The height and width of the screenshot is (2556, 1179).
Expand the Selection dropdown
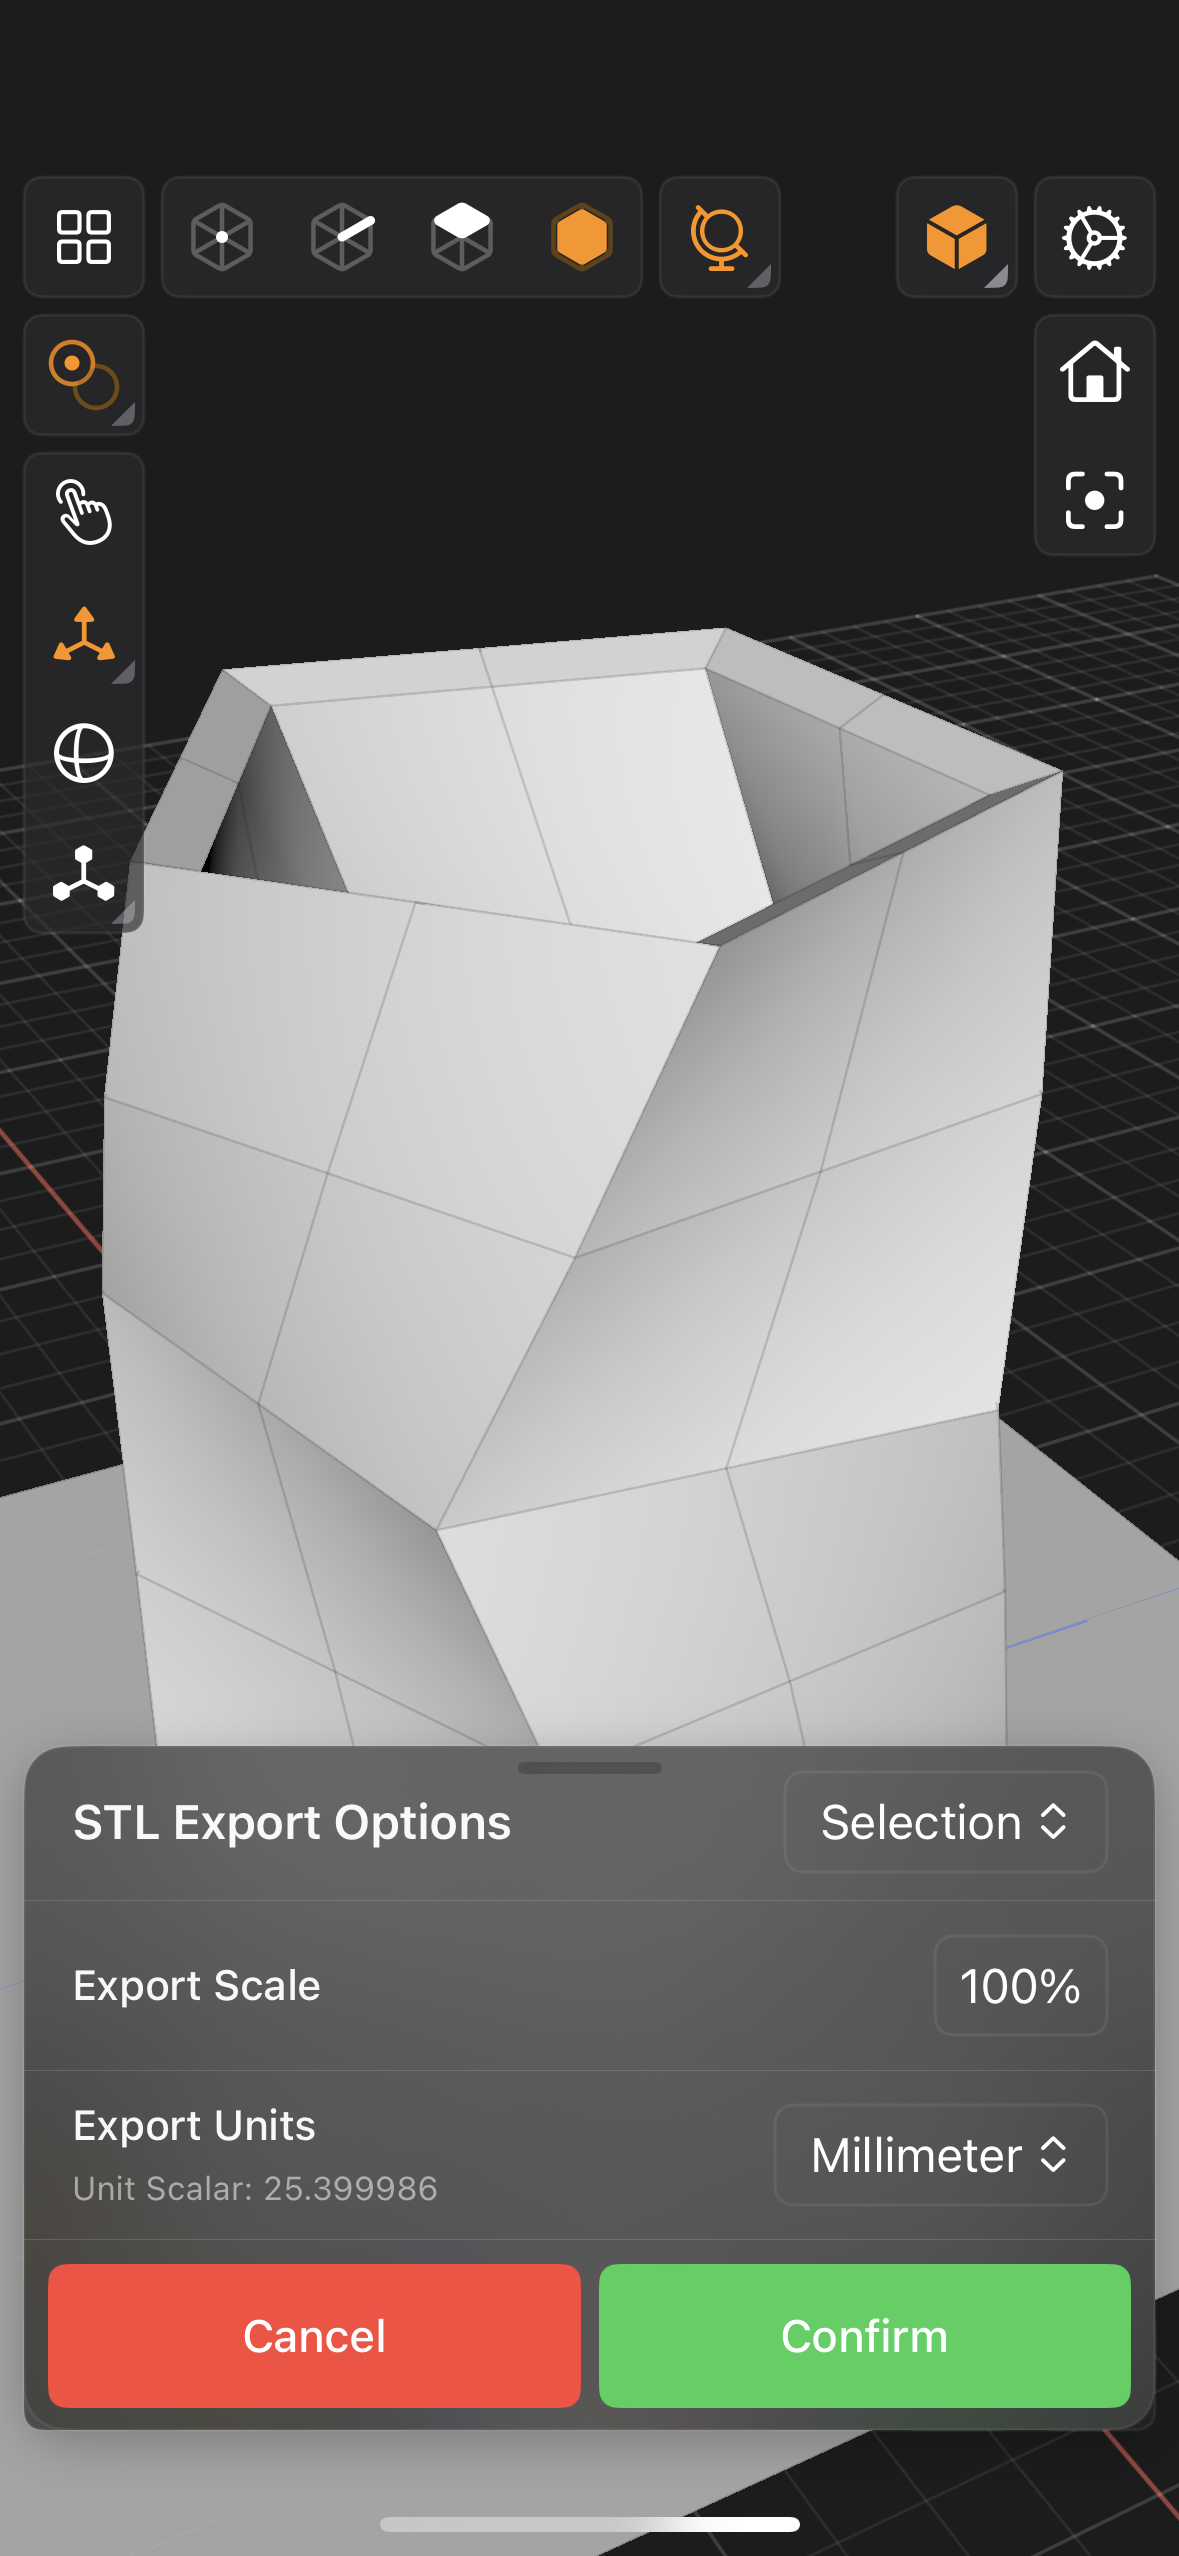tap(945, 1822)
